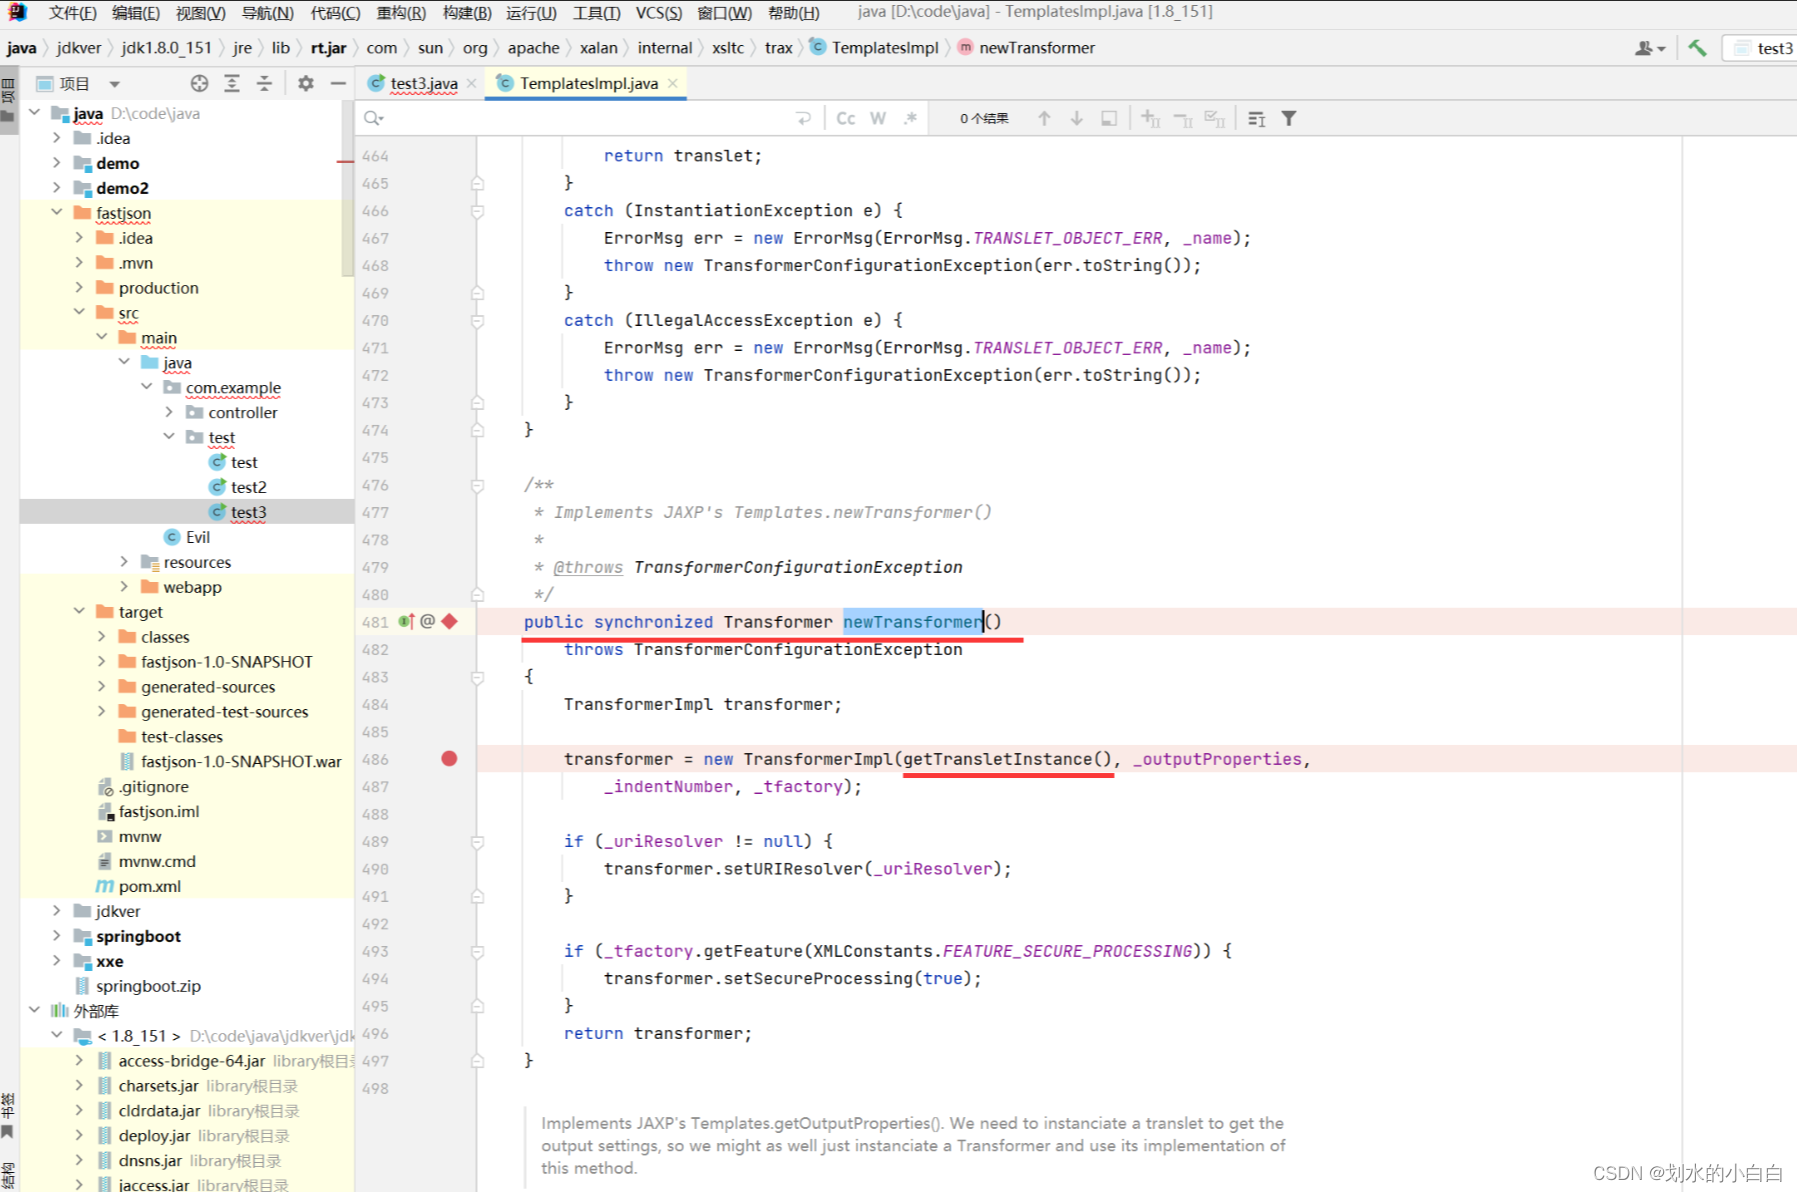Toggle the W whole words option
1797x1192 pixels.
[x=878, y=118]
